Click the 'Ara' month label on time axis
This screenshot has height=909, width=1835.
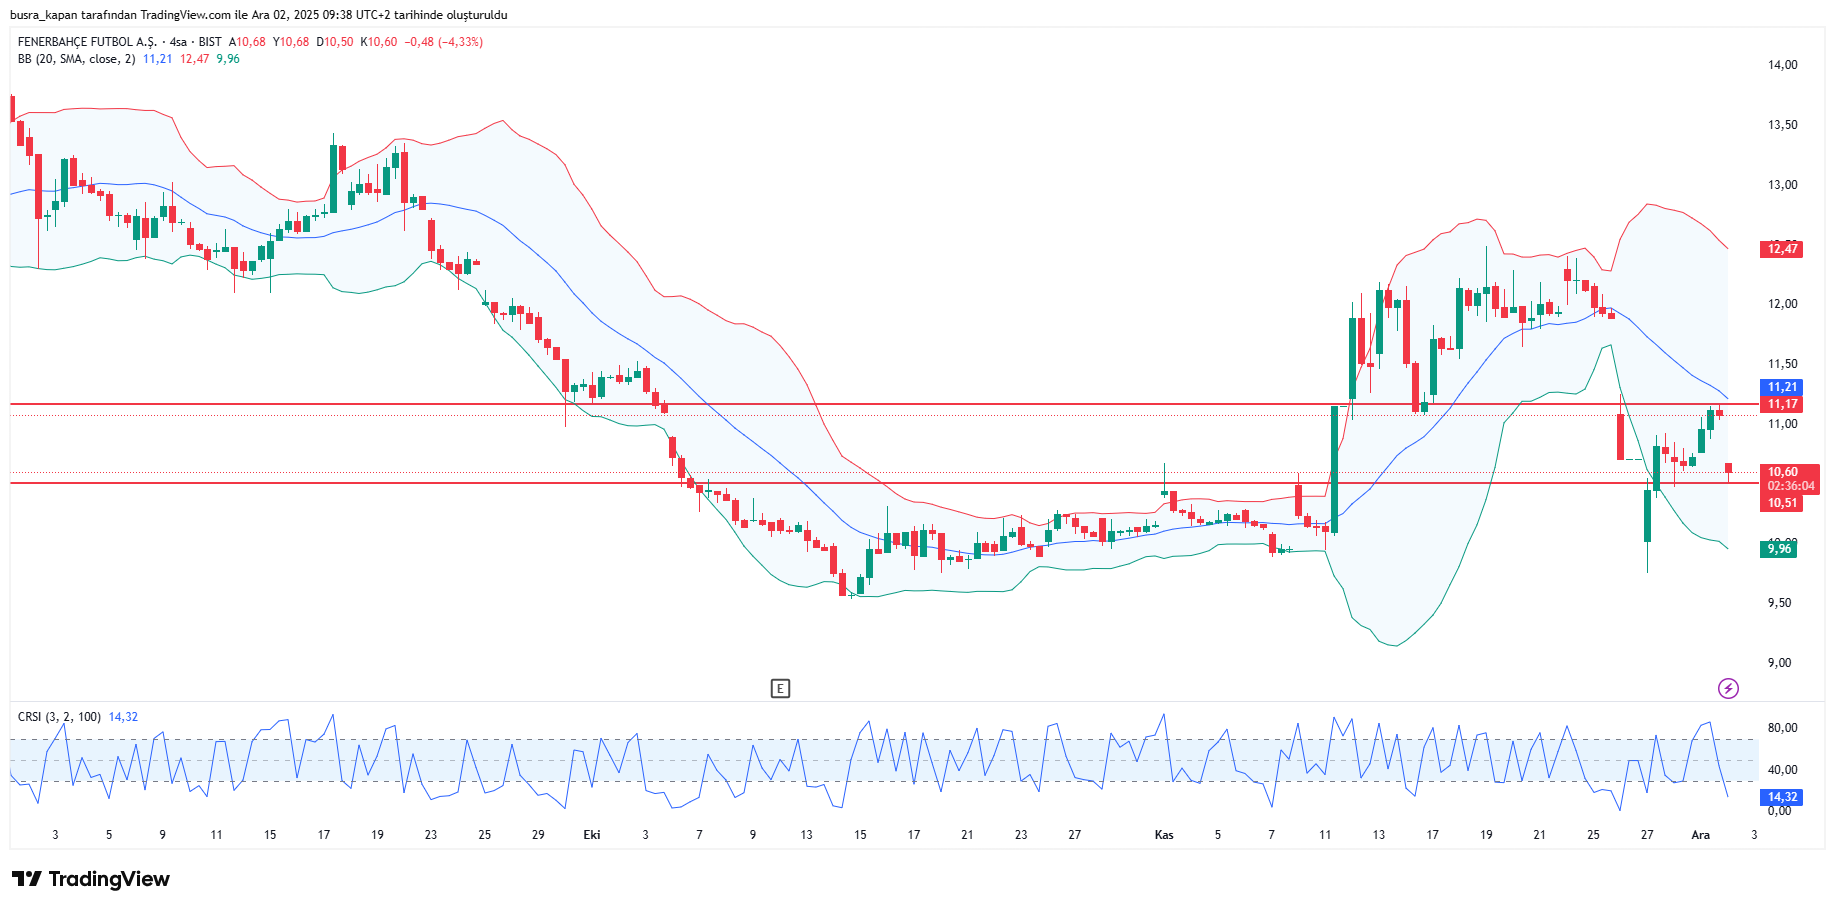pyautogui.click(x=1700, y=835)
